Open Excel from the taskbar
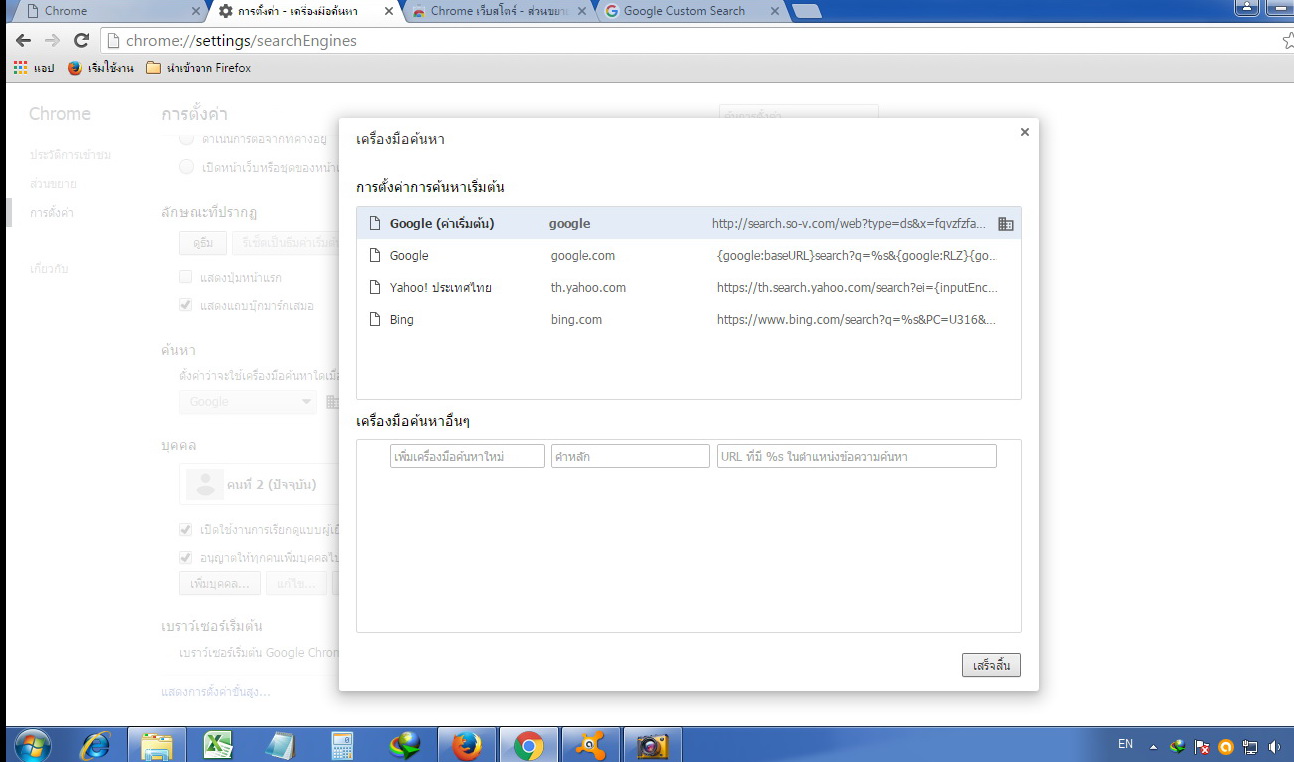This screenshot has height=762, width=1294. pyautogui.click(x=219, y=745)
